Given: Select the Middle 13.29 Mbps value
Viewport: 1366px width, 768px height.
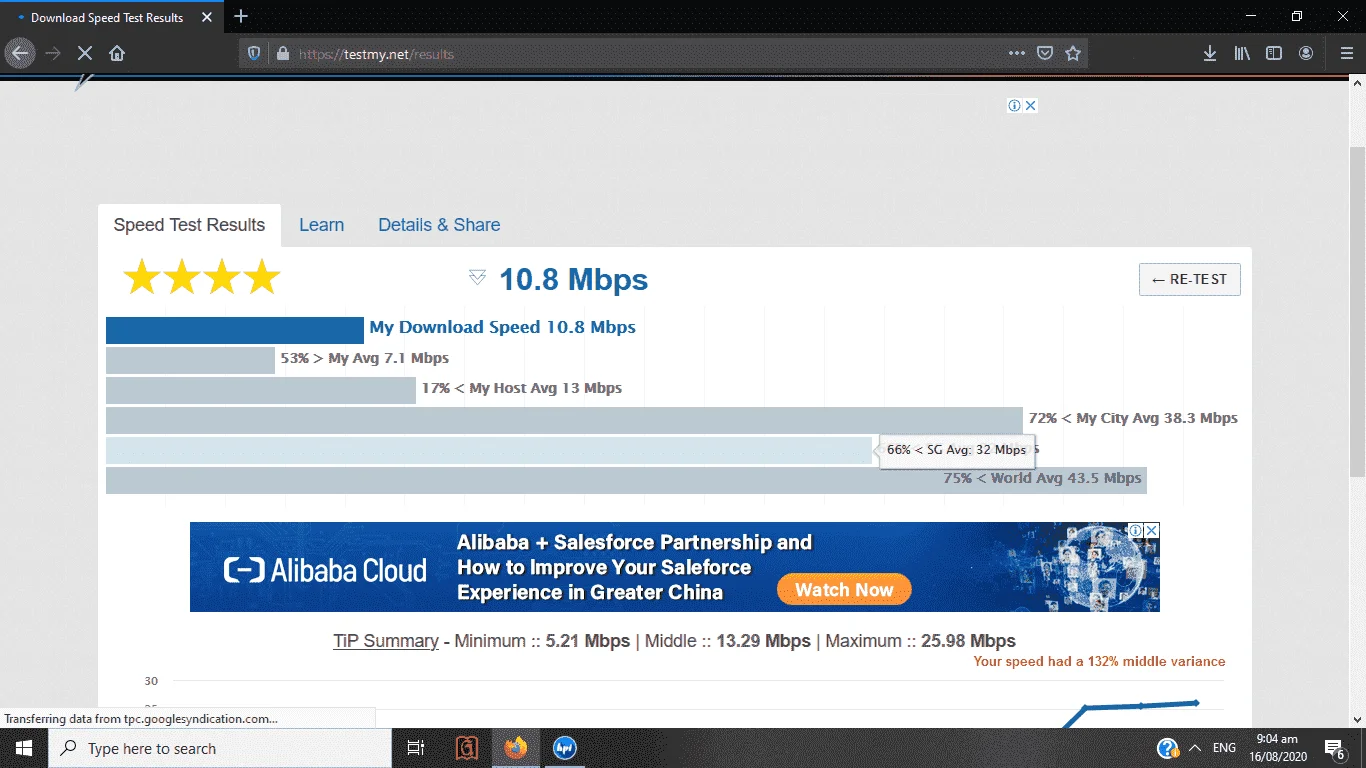Looking at the screenshot, I should [763, 641].
